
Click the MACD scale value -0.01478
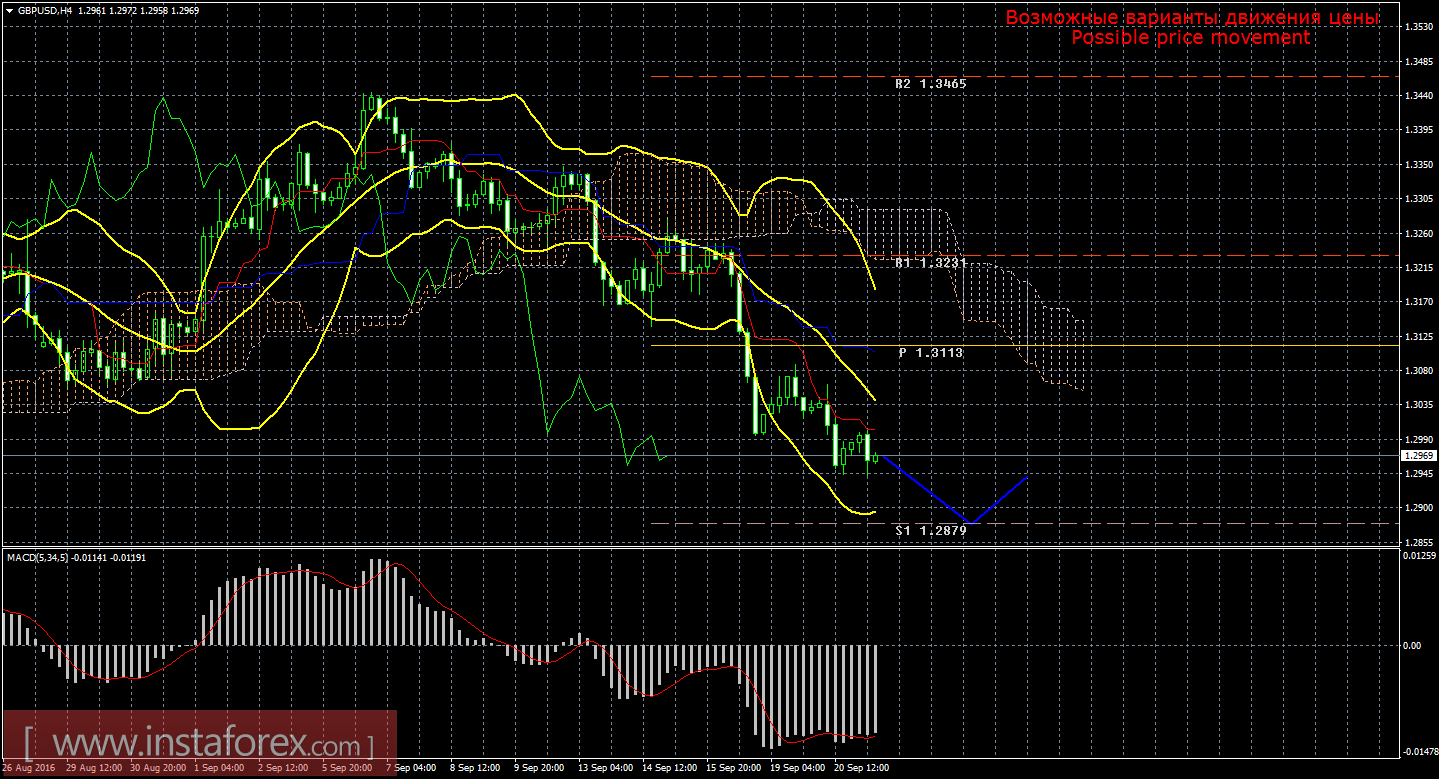(1419, 752)
